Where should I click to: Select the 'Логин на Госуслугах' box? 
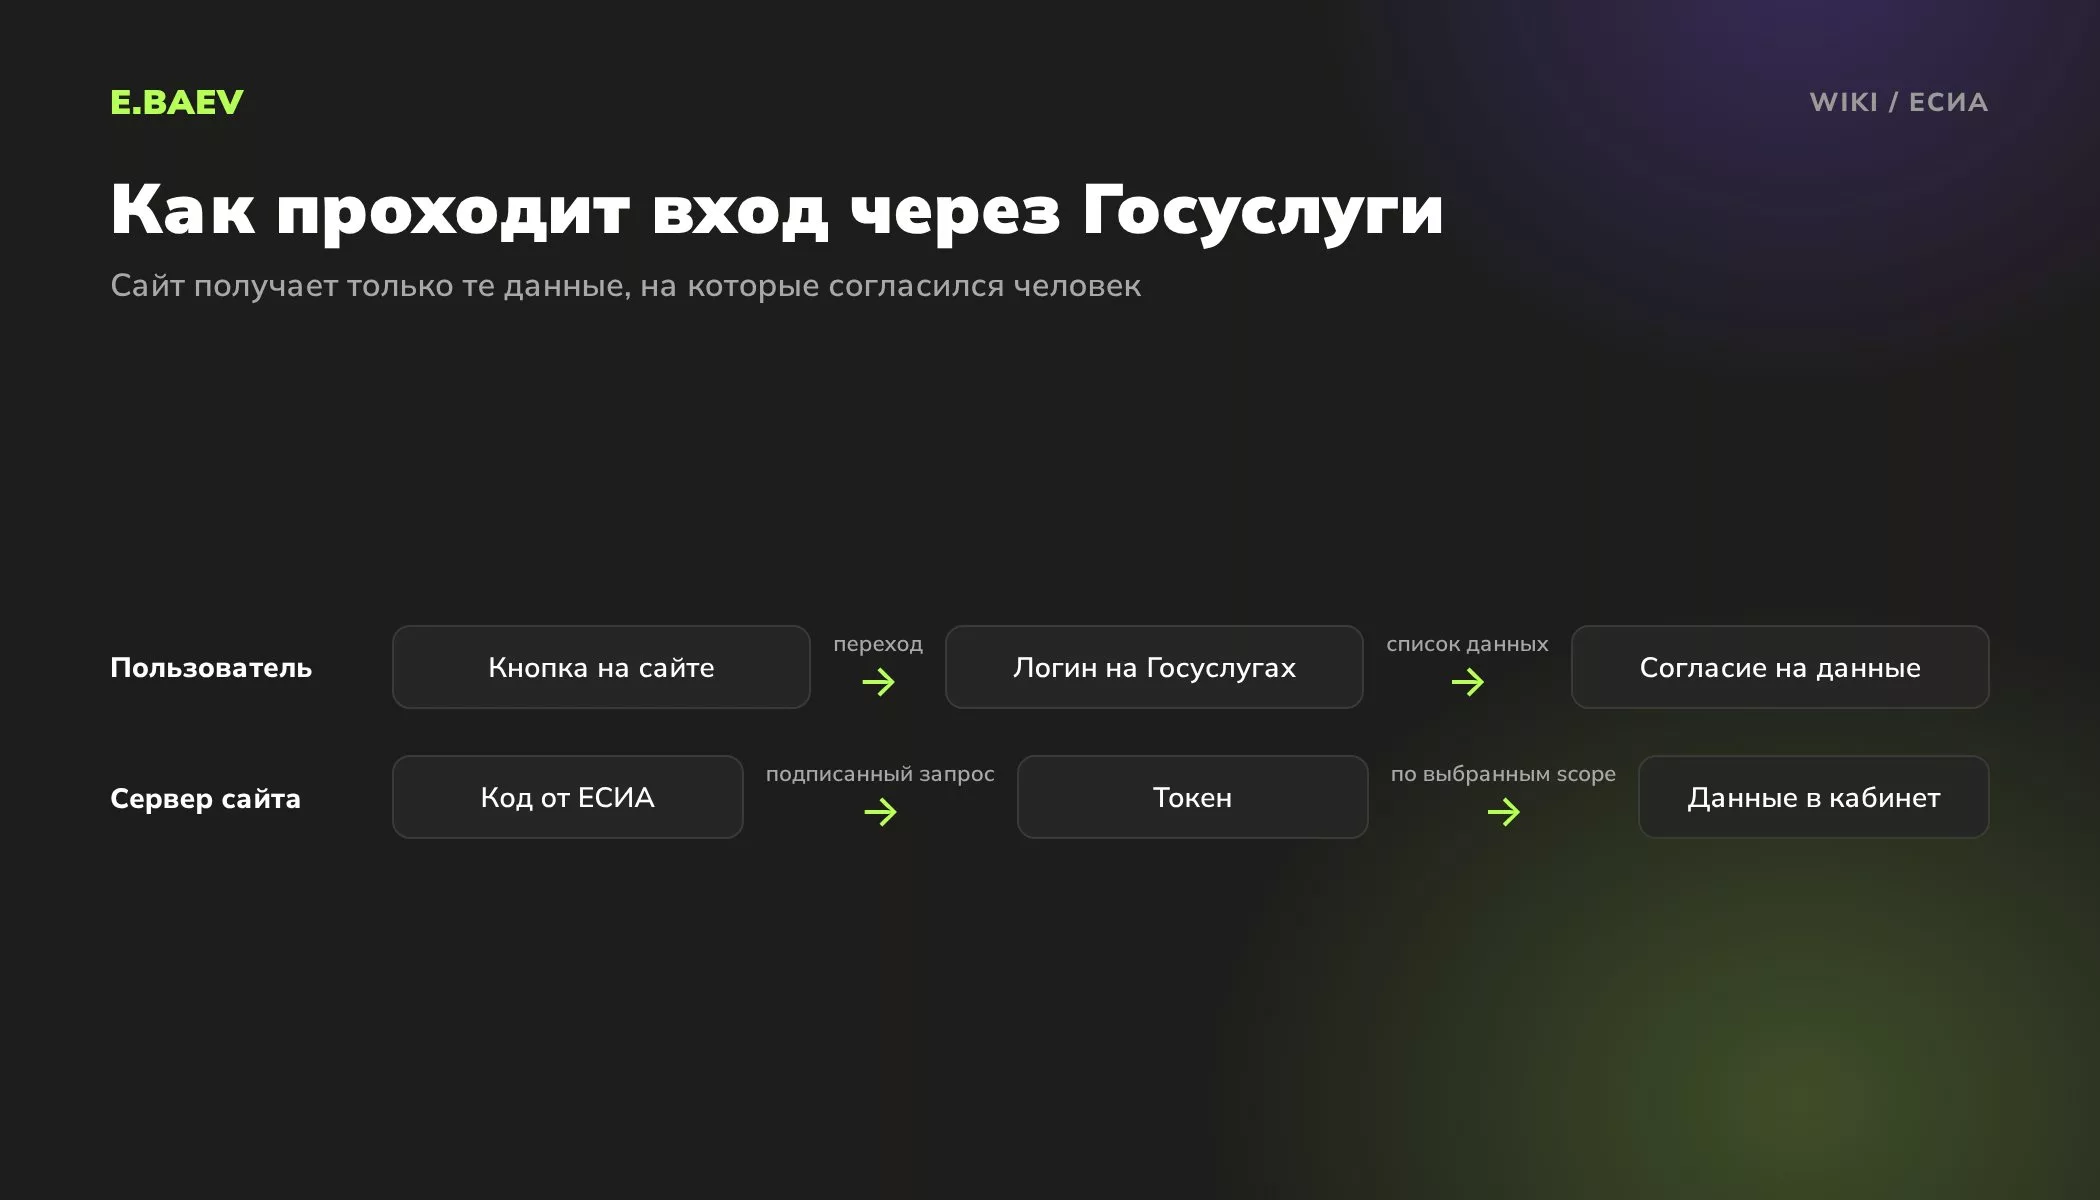point(1154,667)
